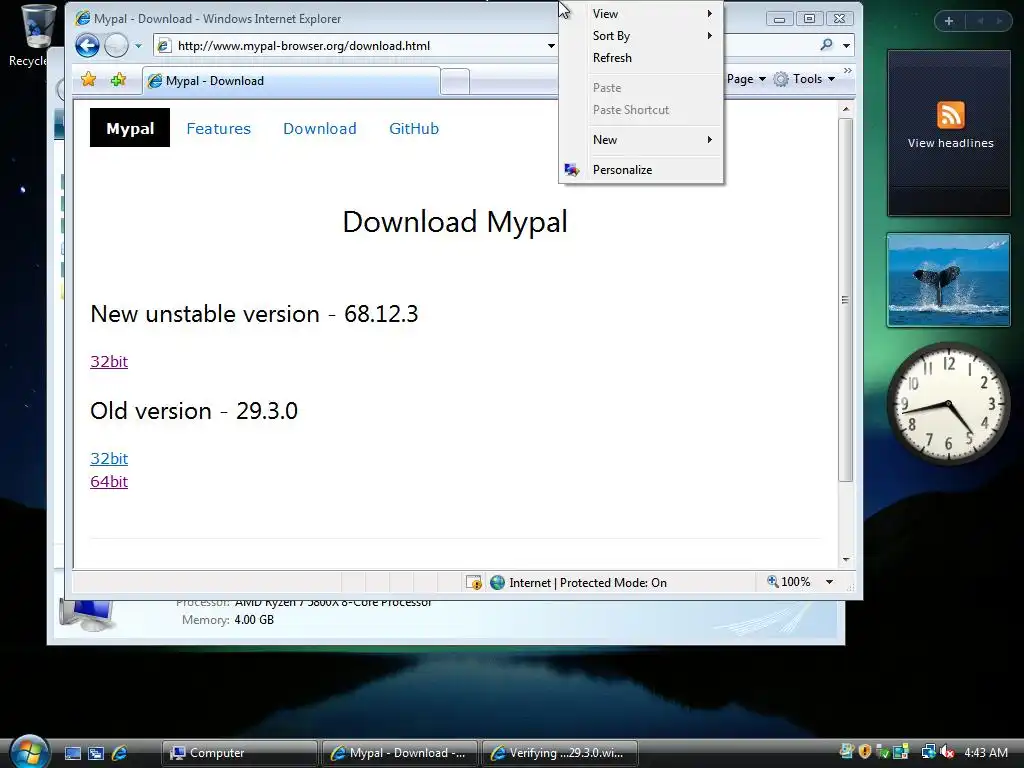
Task: Click the Mypal logo link
Action: tap(130, 128)
